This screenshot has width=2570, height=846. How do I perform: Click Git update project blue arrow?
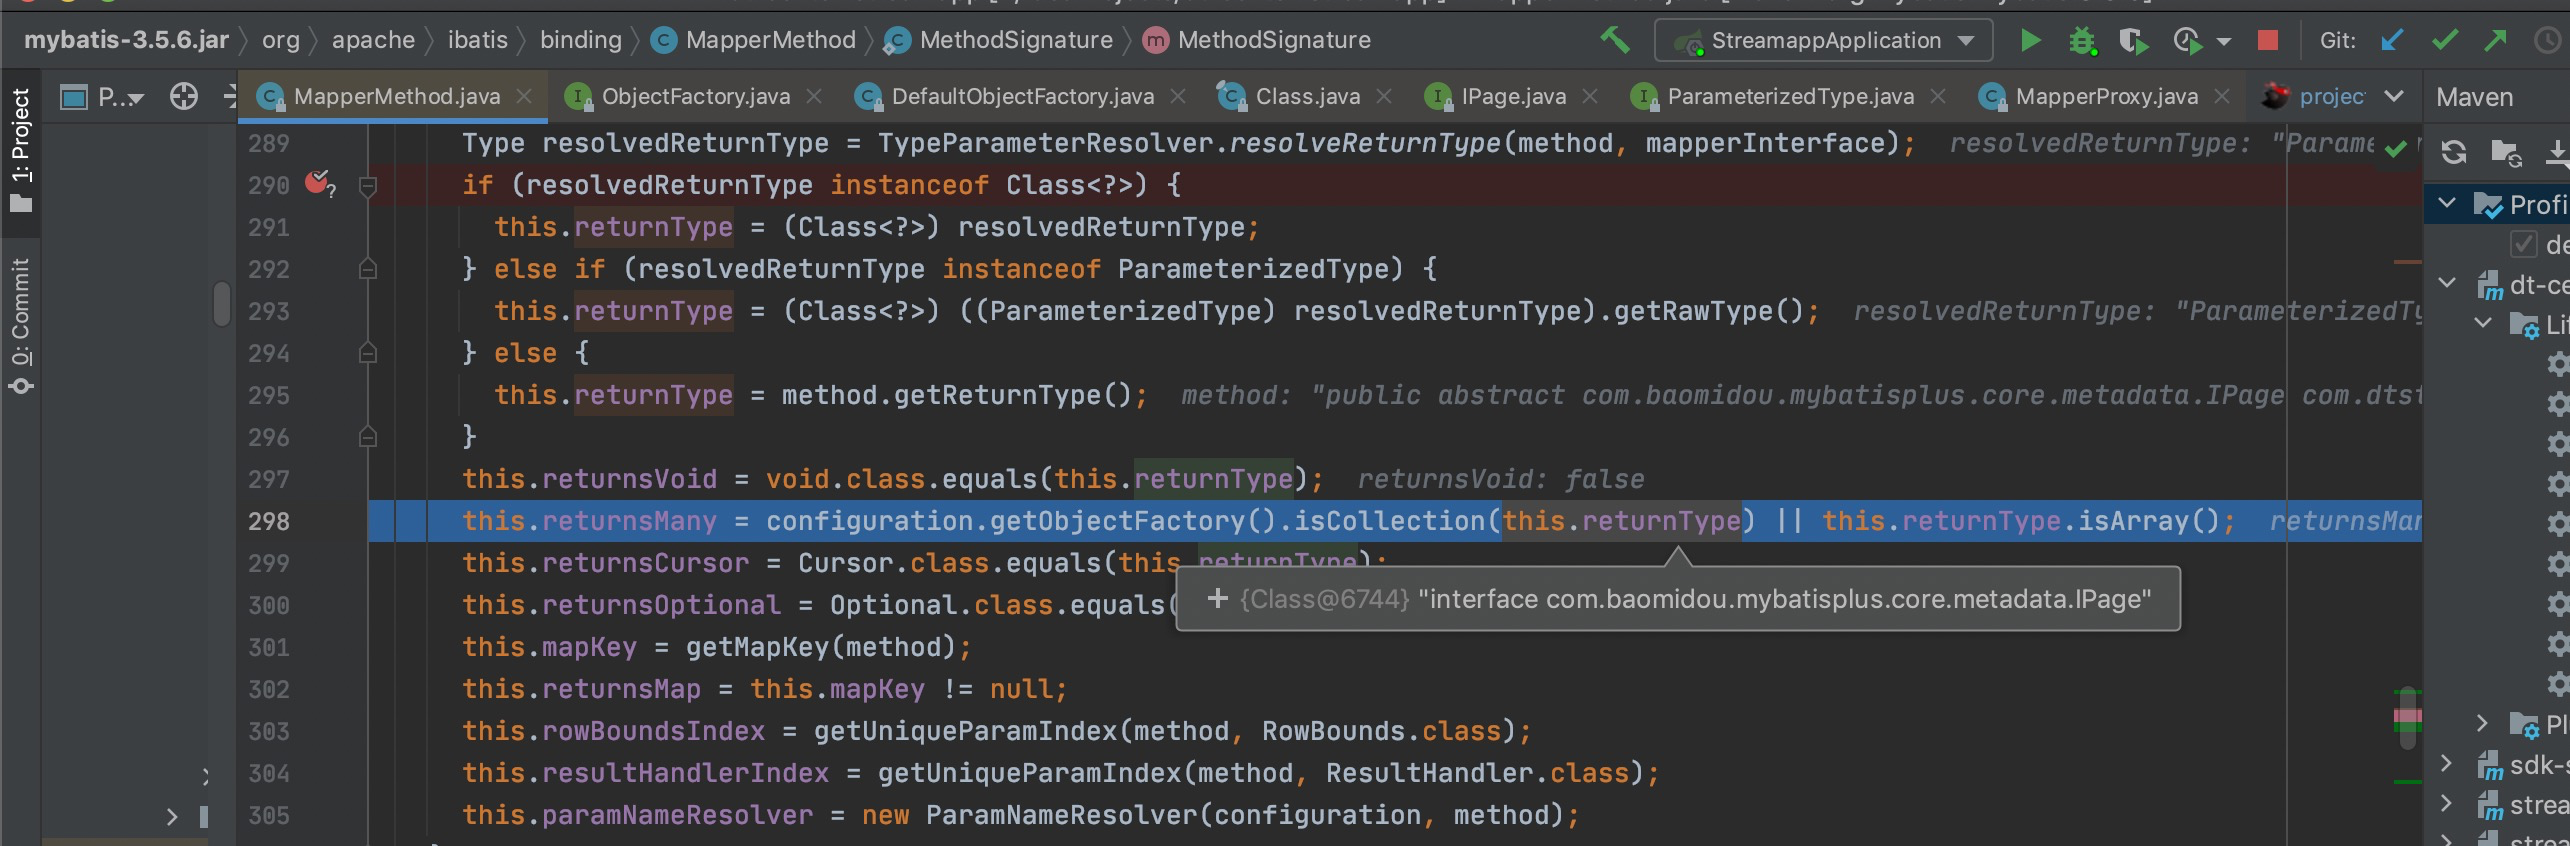click(x=2392, y=41)
